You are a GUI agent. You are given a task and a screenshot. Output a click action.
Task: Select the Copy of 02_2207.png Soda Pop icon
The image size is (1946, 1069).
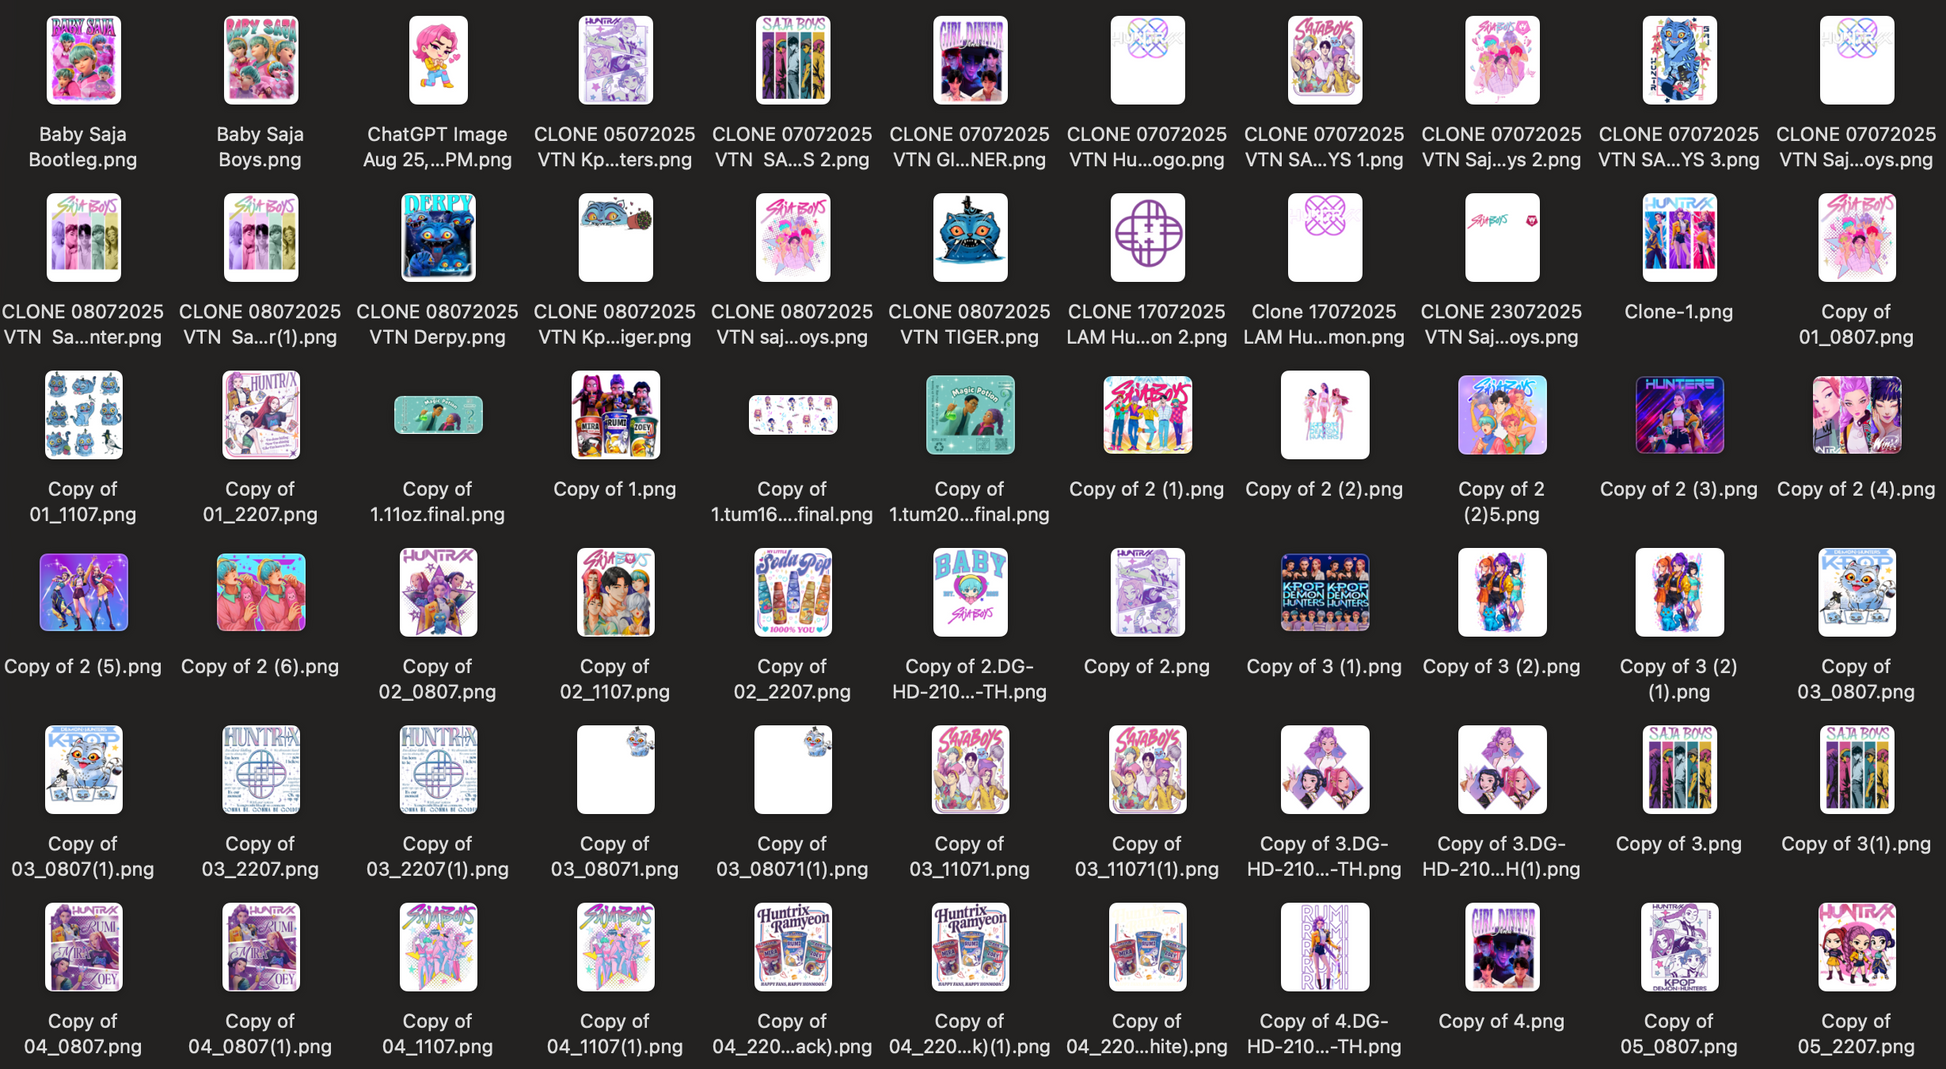pos(792,592)
